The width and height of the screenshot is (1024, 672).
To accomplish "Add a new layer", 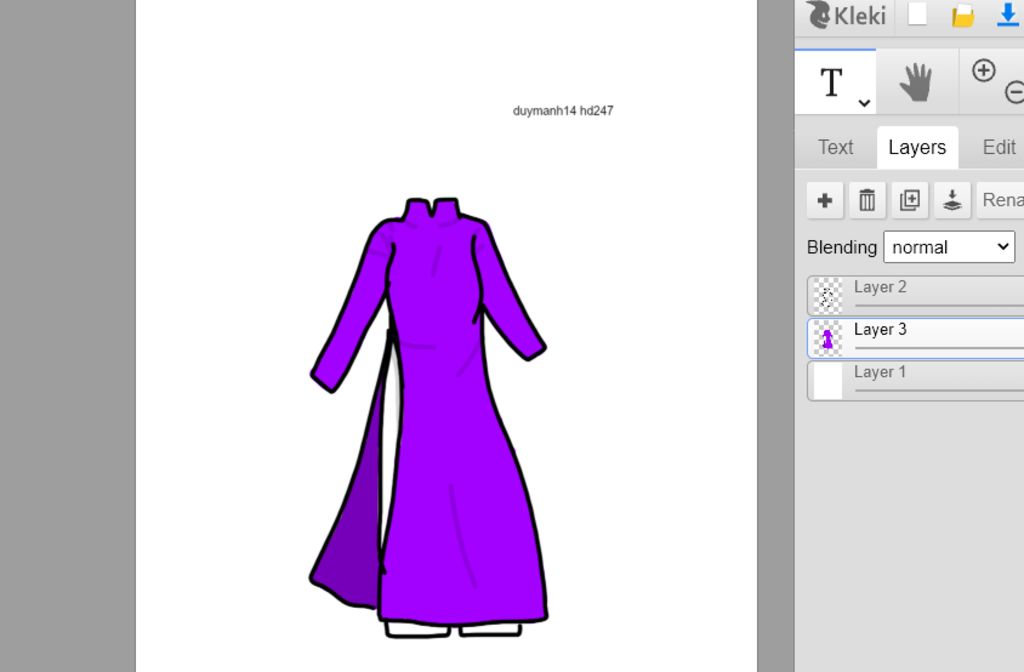I will (825, 200).
